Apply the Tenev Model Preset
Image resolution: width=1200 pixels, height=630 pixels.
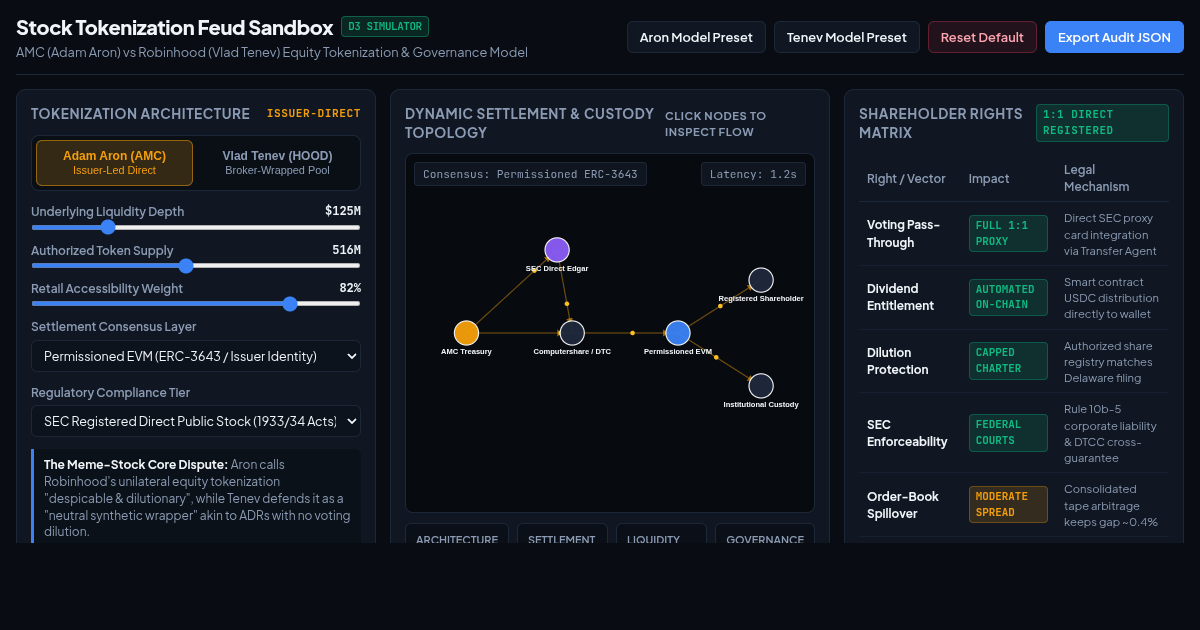click(847, 37)
